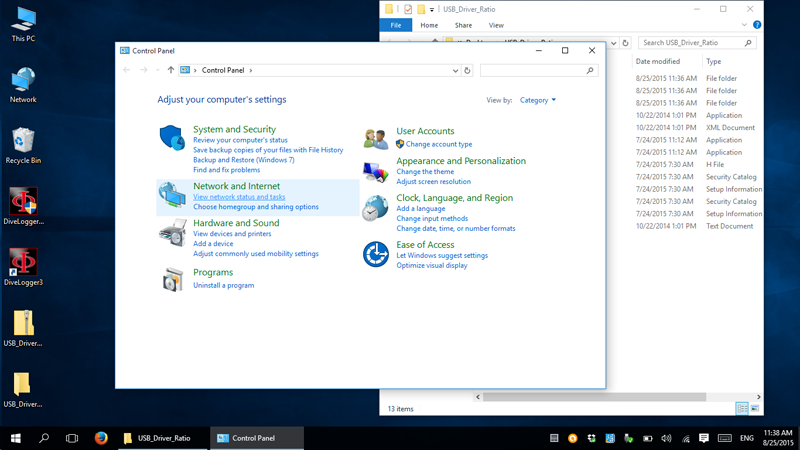Open the recent locations dropdown arrow in Control Panel

pos(158,70)
